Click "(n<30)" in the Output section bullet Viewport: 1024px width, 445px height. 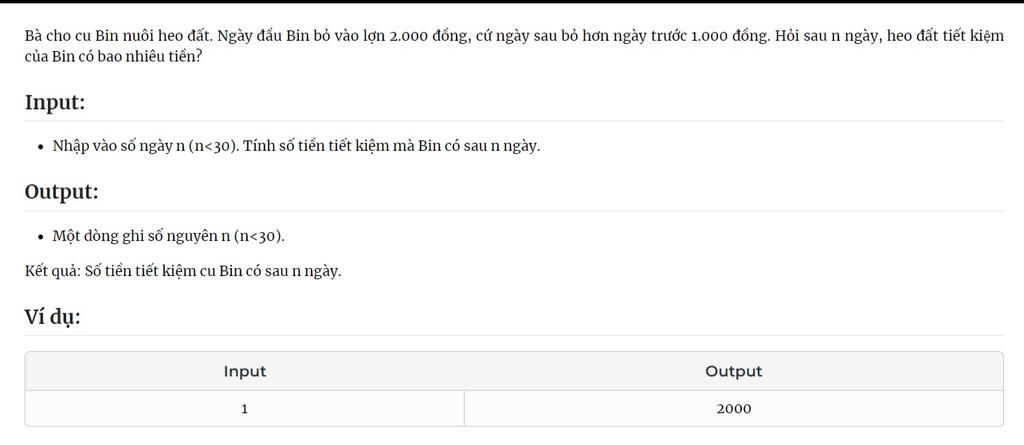click(258, 236)
